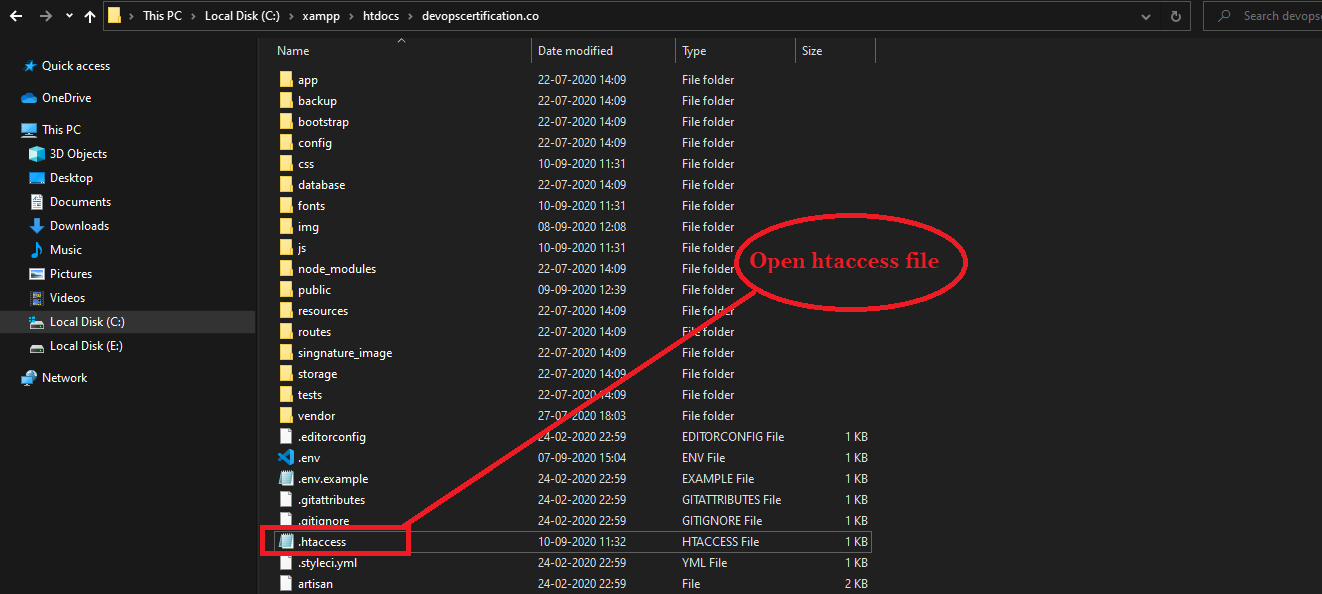Click the Back navigation arrow
This screenshot has width=1322, height=594.
[16, 16]
